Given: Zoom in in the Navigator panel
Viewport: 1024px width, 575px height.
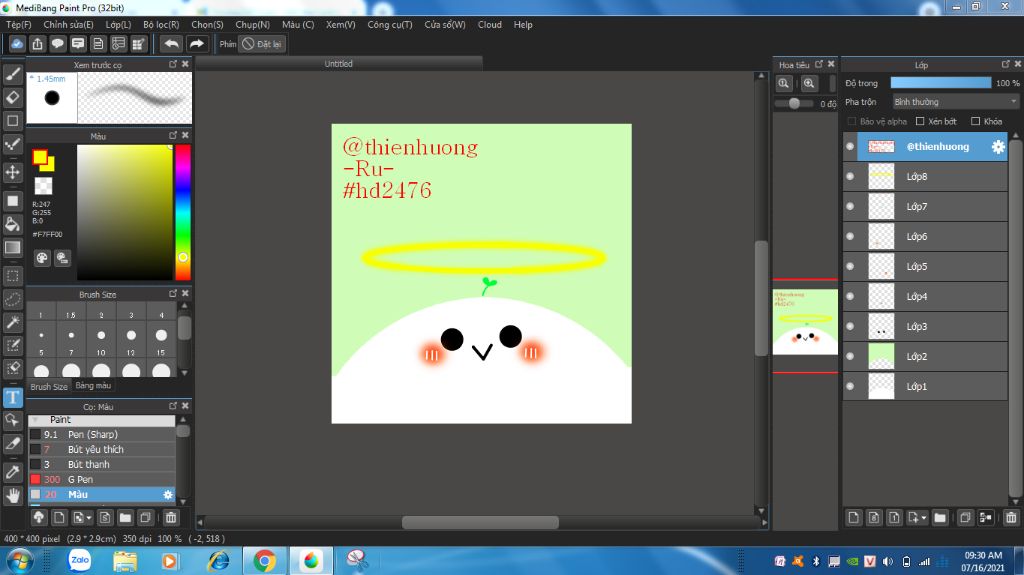Looking at the screenshot, I should [x=808, y=83].
